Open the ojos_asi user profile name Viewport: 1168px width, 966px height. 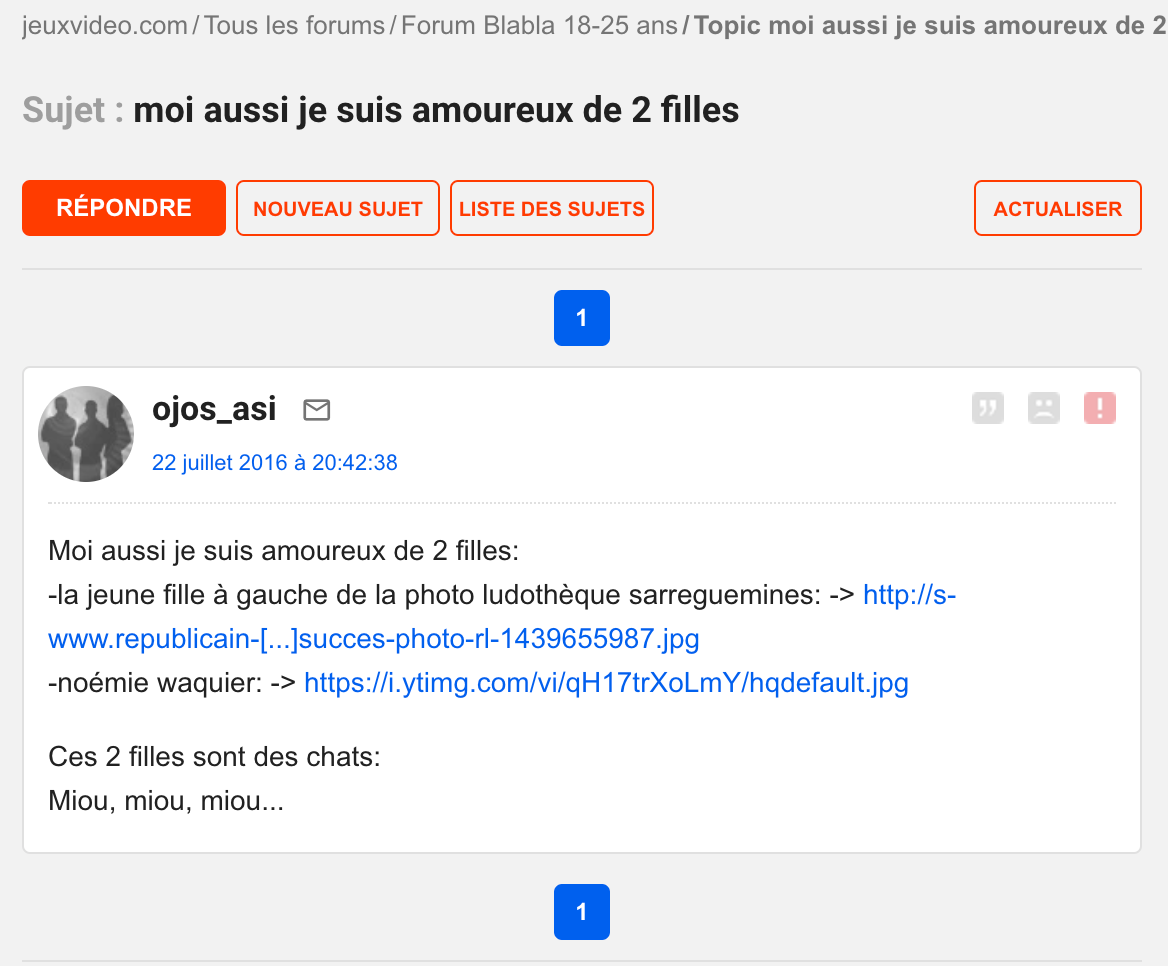(214, 409)
